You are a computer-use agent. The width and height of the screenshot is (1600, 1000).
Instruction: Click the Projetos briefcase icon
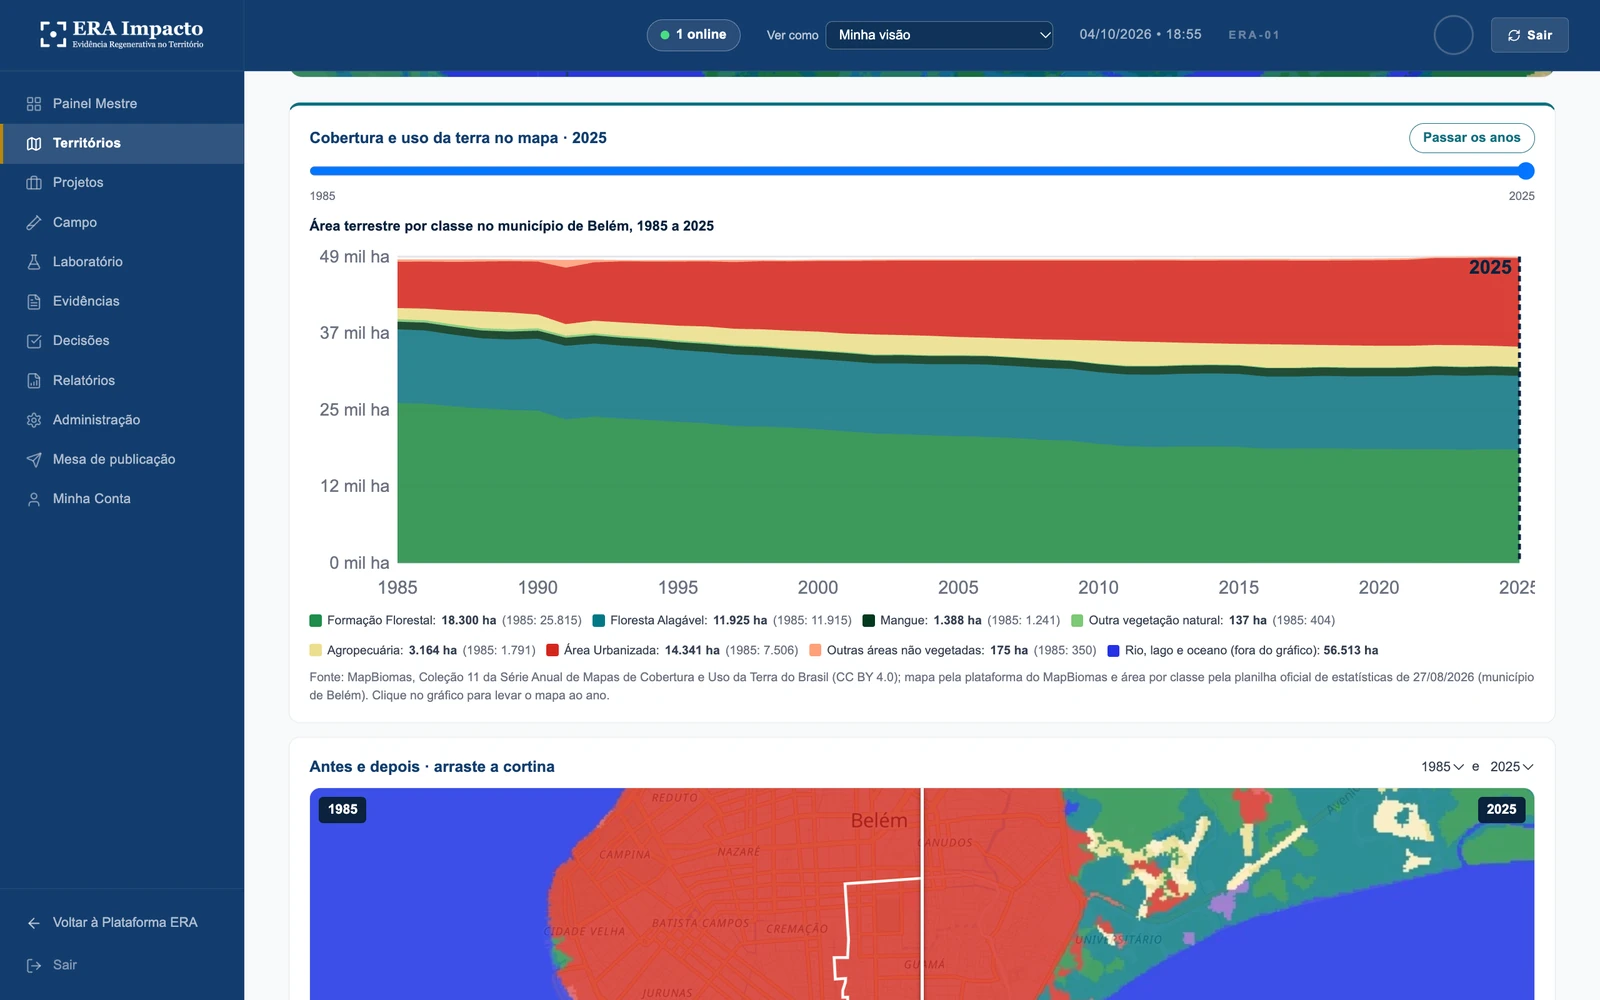[34, 183]
